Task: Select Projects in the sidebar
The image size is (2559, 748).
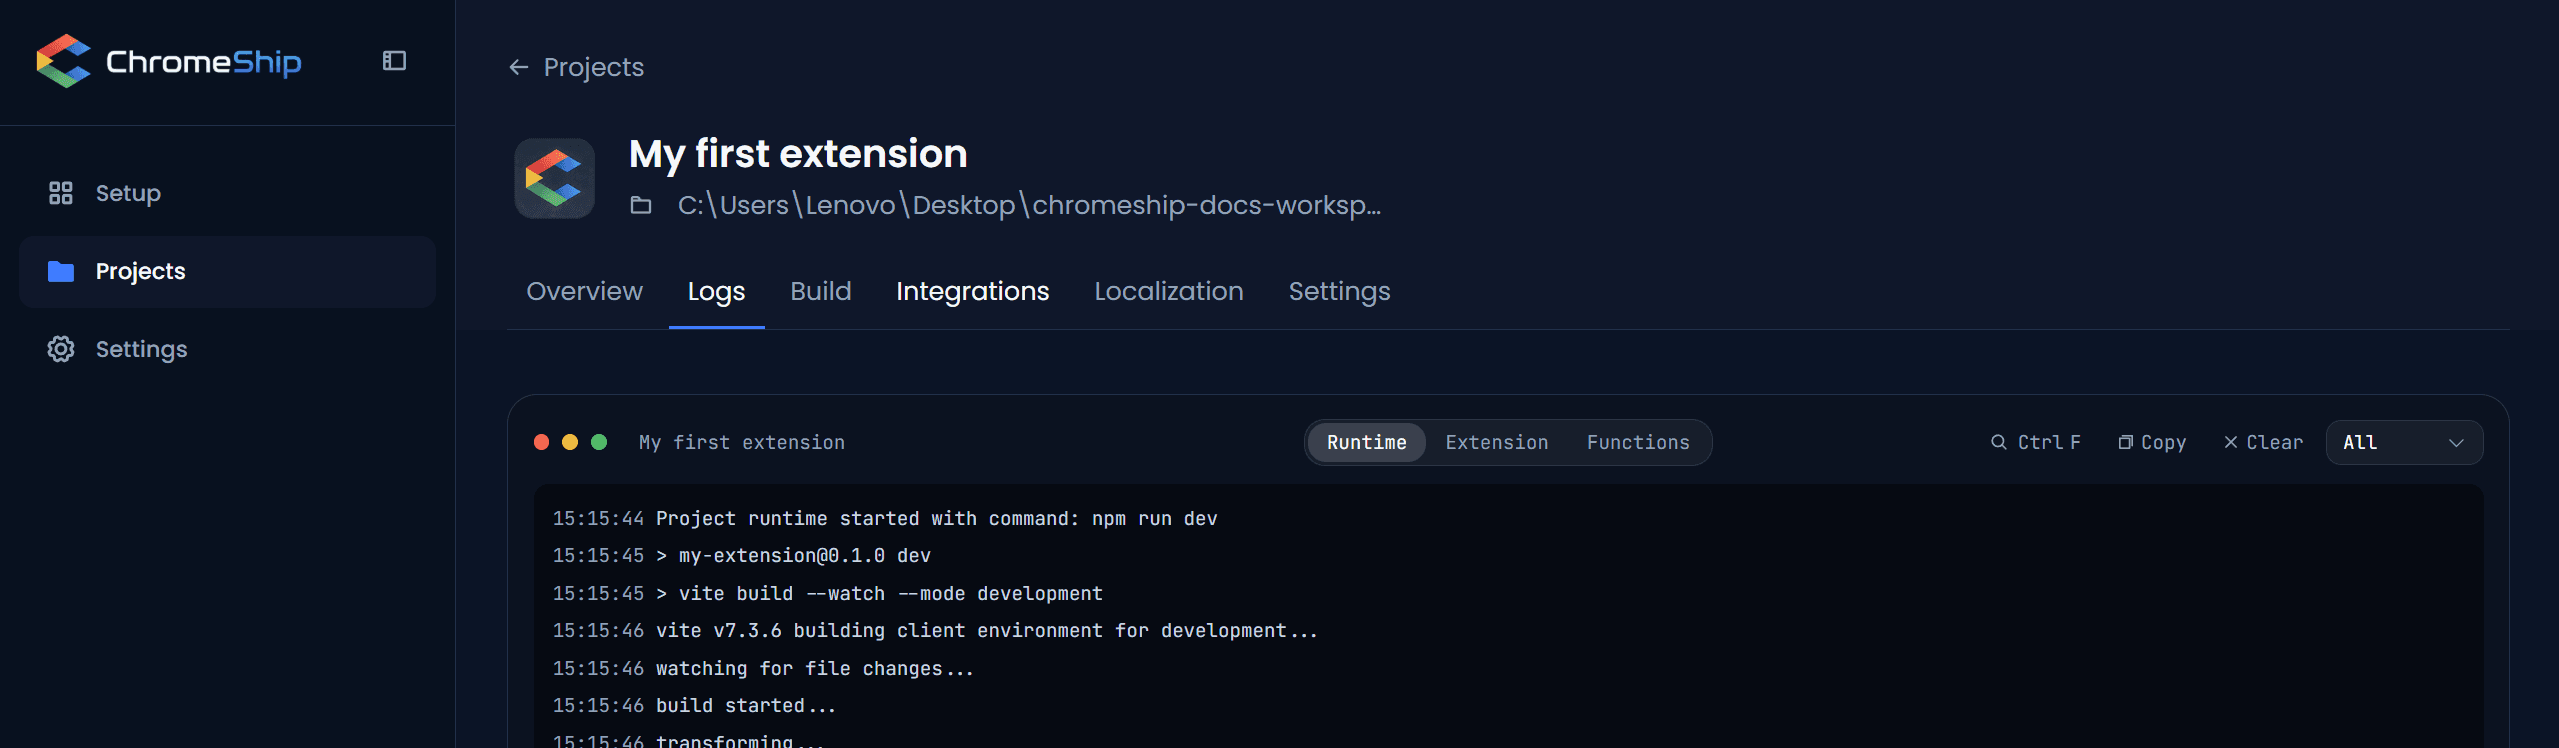Action: (227, 271)
